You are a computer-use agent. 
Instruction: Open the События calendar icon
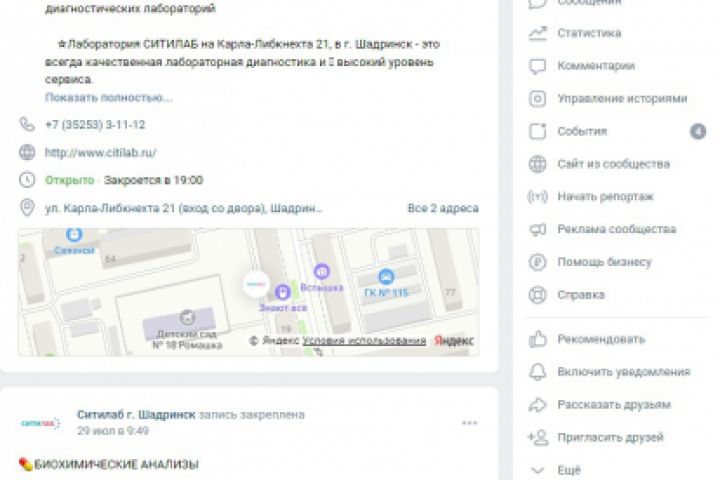pos(537,131)
